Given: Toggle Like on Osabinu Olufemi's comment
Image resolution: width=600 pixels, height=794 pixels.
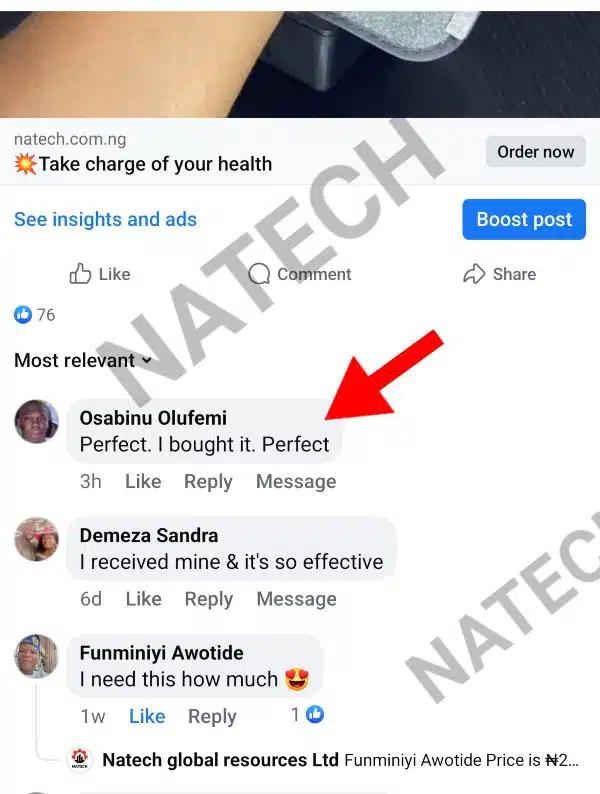Looking at the screenshot, I should 143,481.
